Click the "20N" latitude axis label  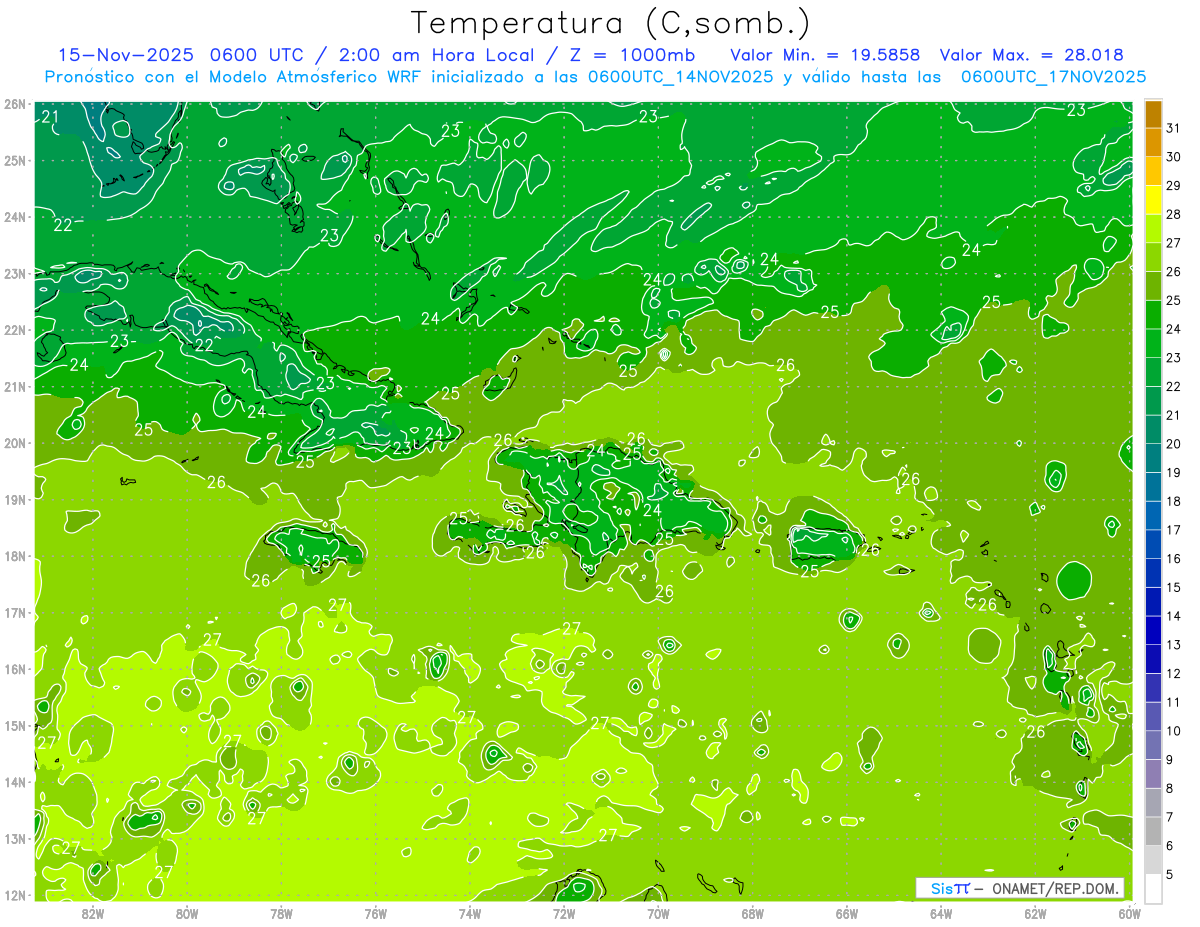click(15, 443)
